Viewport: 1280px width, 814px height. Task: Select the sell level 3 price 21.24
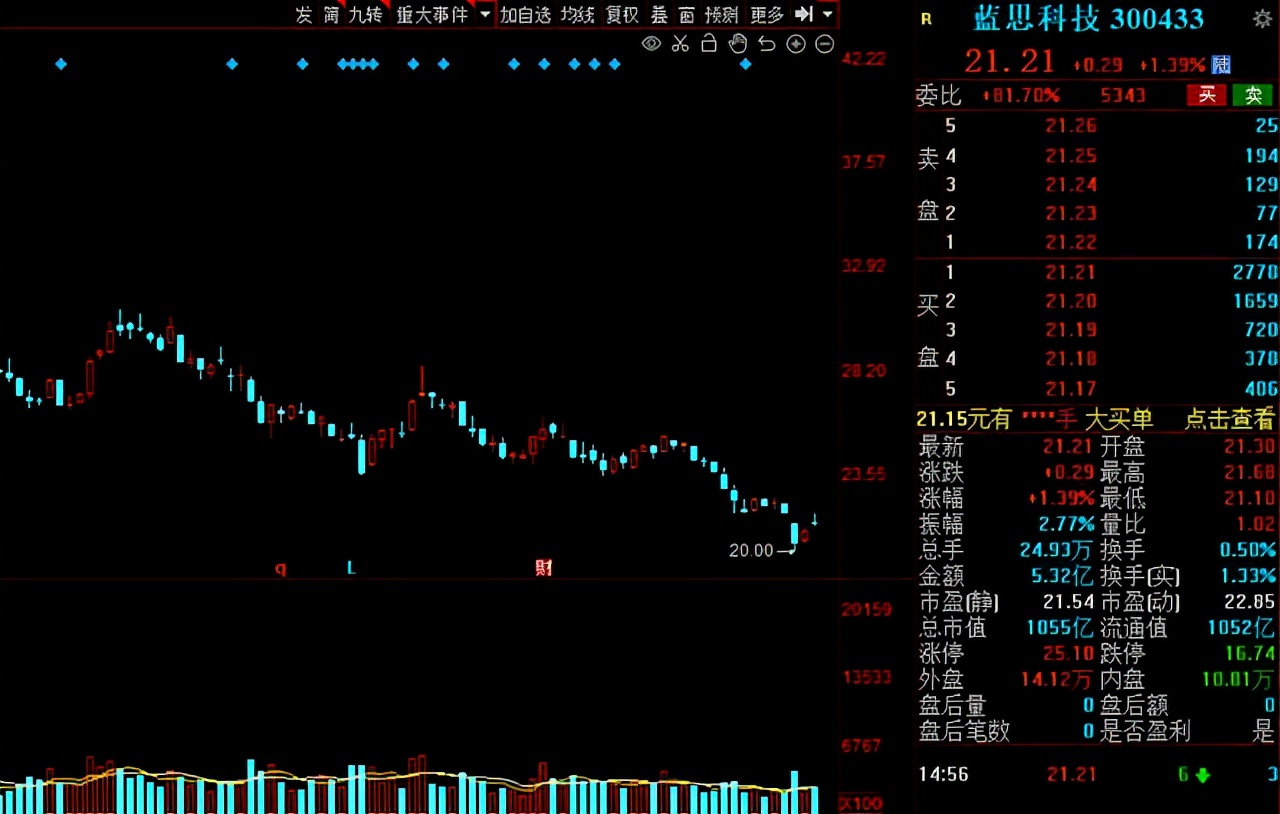pyautogui.click(x=1071, y=184)
